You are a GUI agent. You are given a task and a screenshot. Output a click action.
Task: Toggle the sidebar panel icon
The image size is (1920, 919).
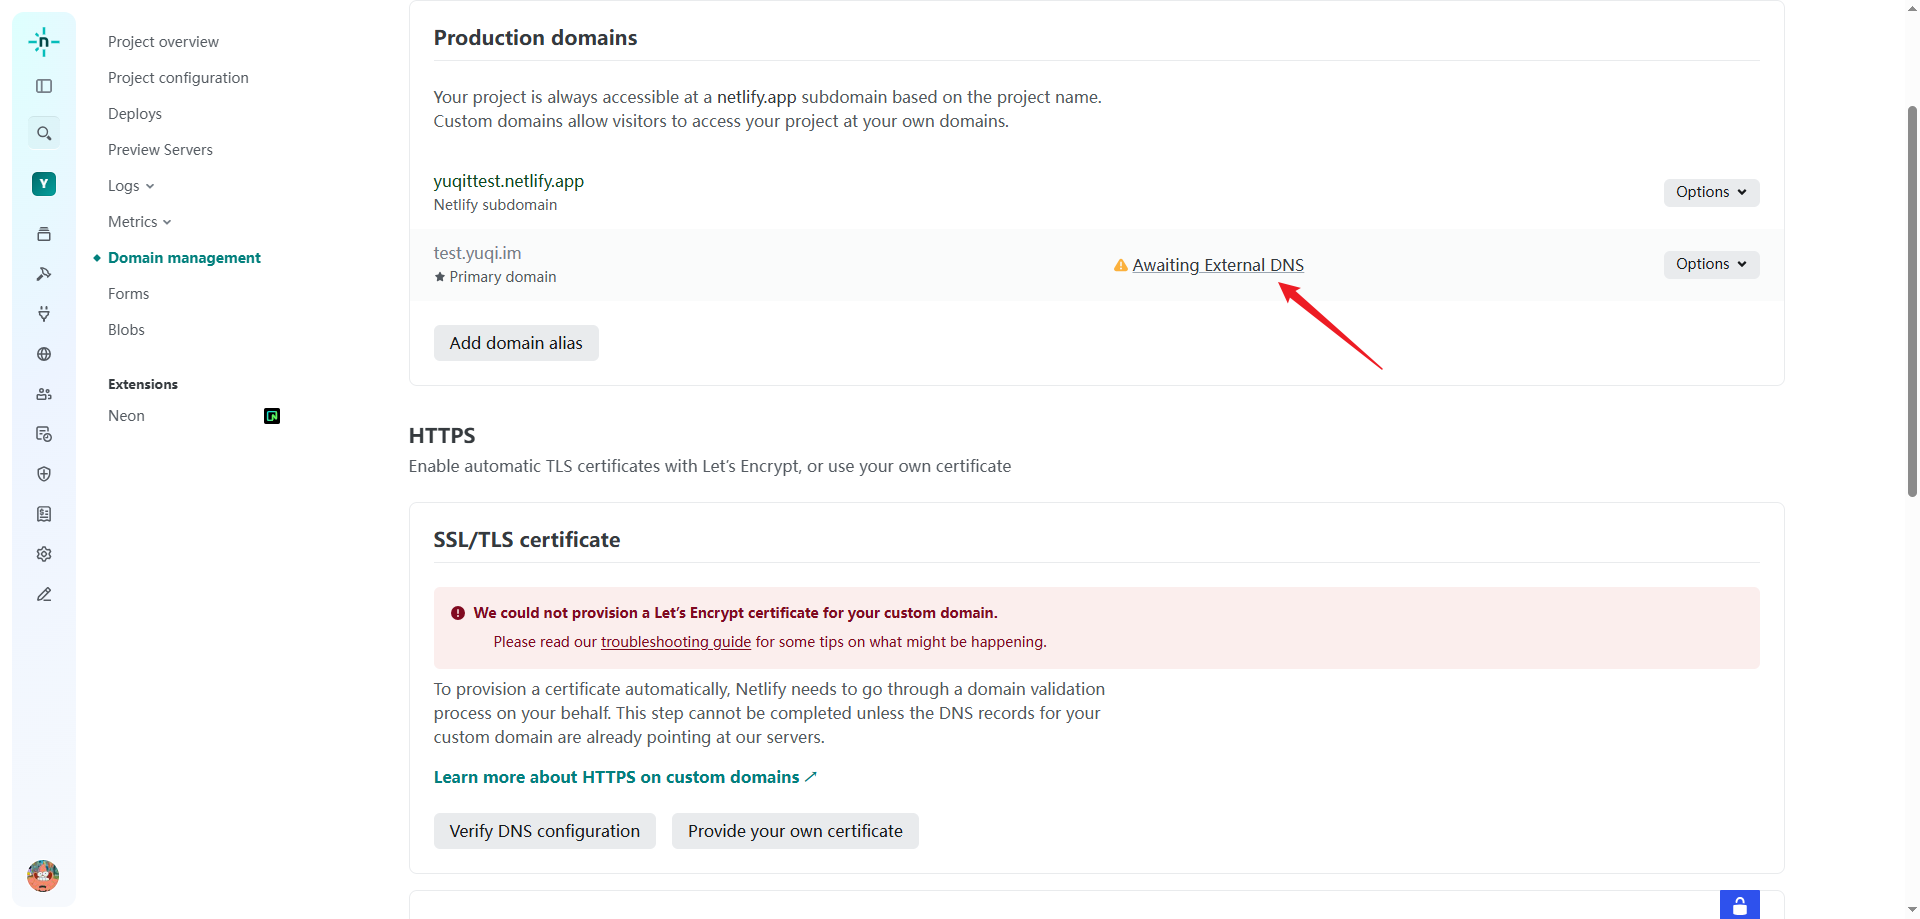point(44,86)
